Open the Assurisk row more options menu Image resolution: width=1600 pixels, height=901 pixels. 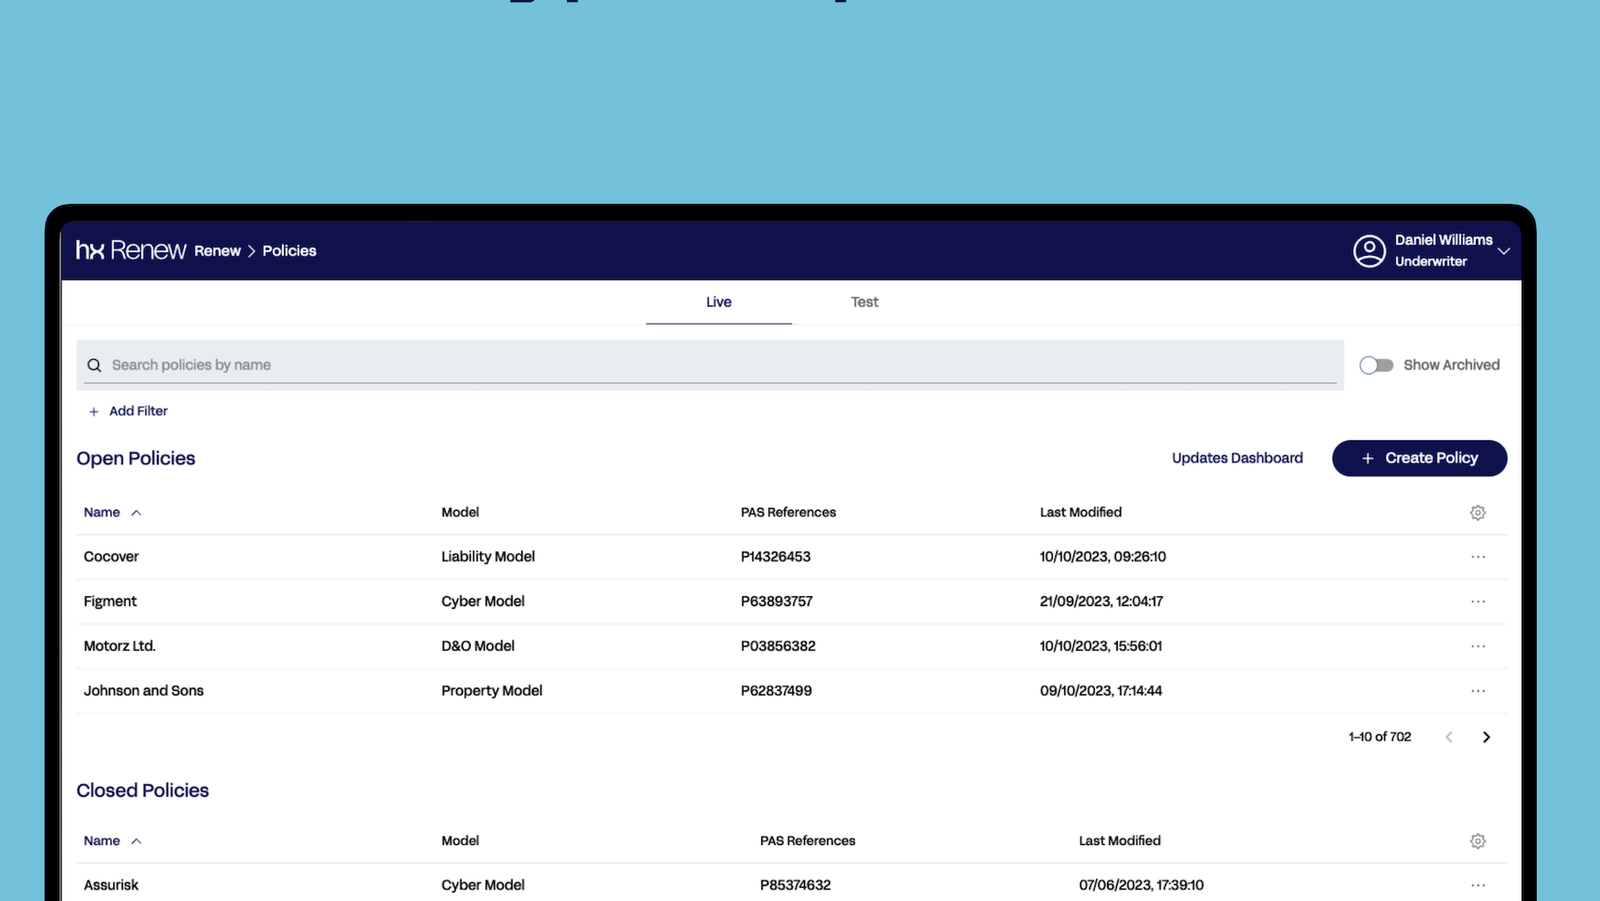point(1478,885)
